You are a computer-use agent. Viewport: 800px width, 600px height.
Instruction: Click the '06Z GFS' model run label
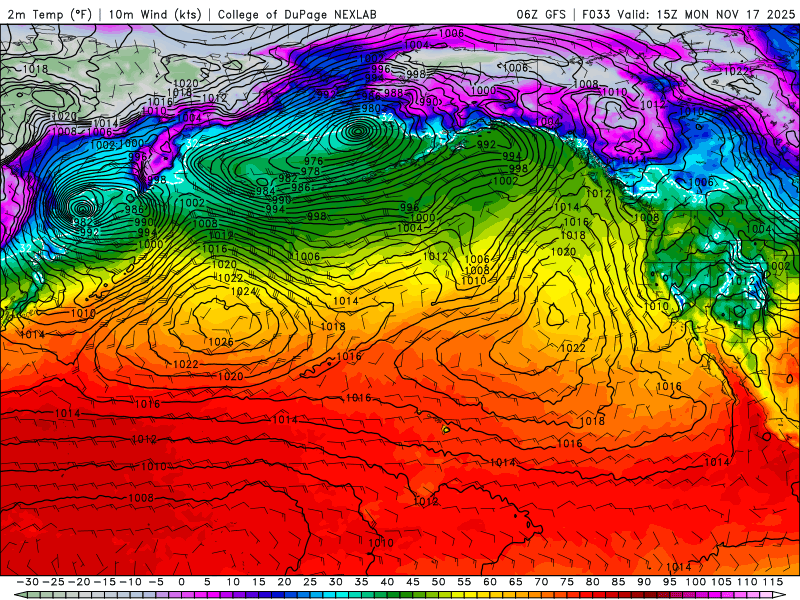(x=541, y=14)
